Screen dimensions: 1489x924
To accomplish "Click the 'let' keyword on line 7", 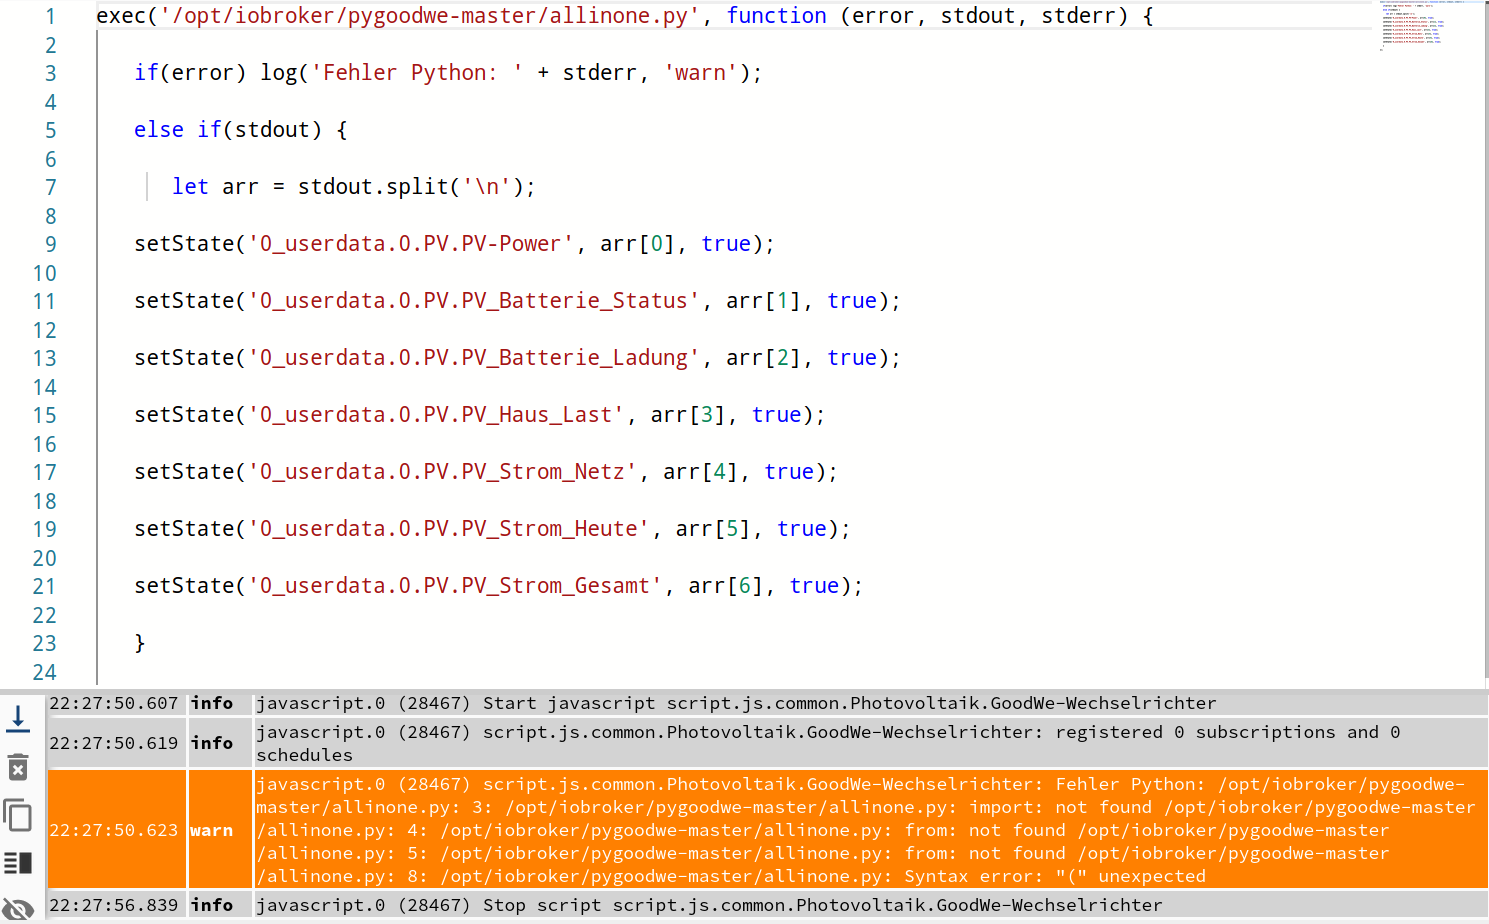I will point(190,187).
